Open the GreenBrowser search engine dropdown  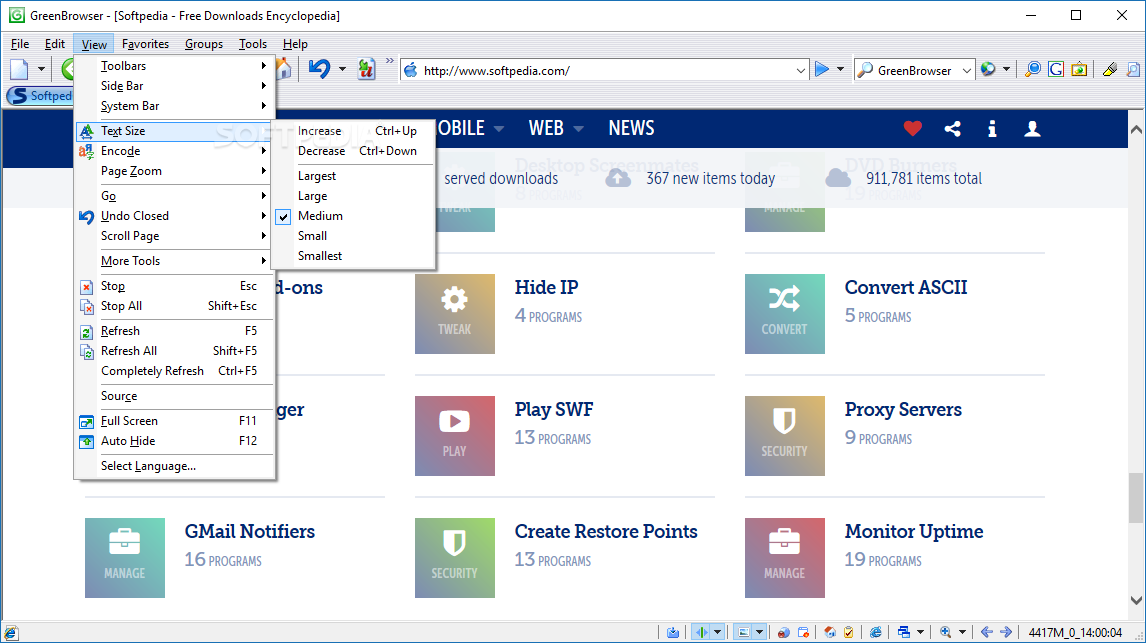966,71
